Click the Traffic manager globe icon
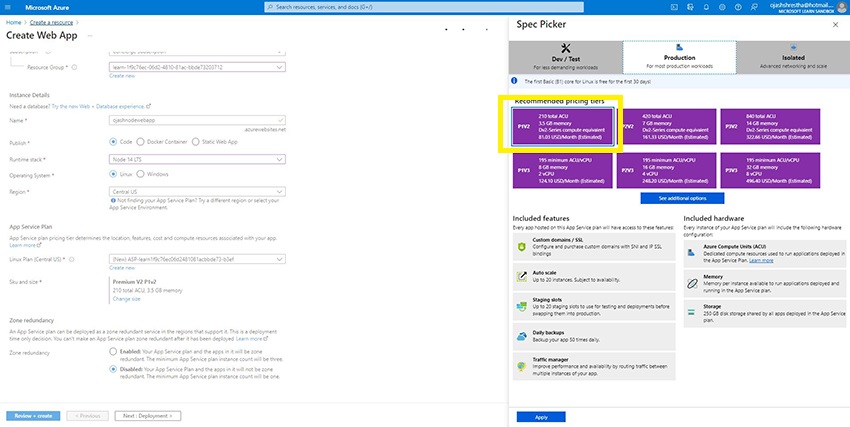The width and height of the screenshot is (850, 427). click(x=521, y=366)
